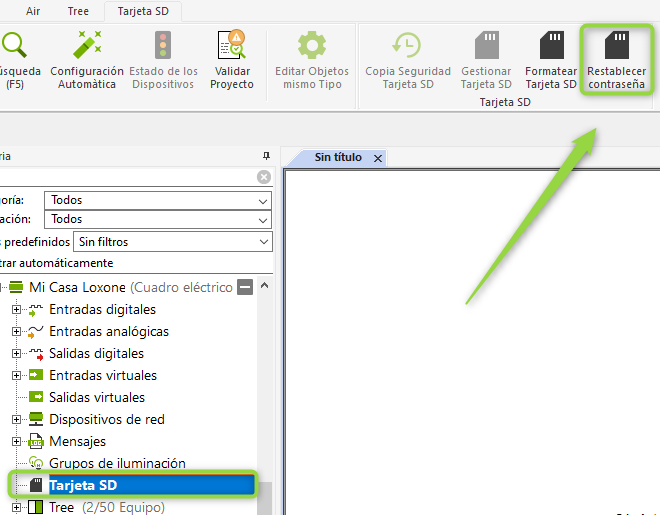Clear the search field with the X icon

(264, 177)
